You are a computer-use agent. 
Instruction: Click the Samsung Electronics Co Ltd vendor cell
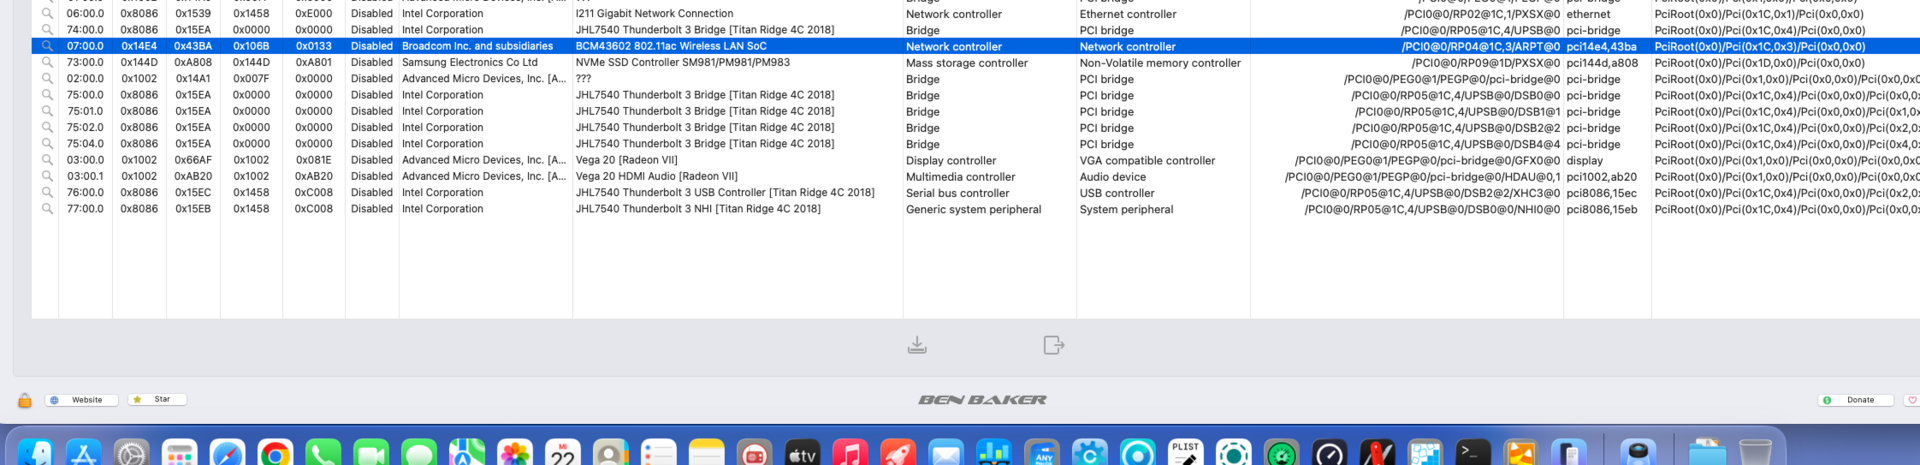[470, 62]
